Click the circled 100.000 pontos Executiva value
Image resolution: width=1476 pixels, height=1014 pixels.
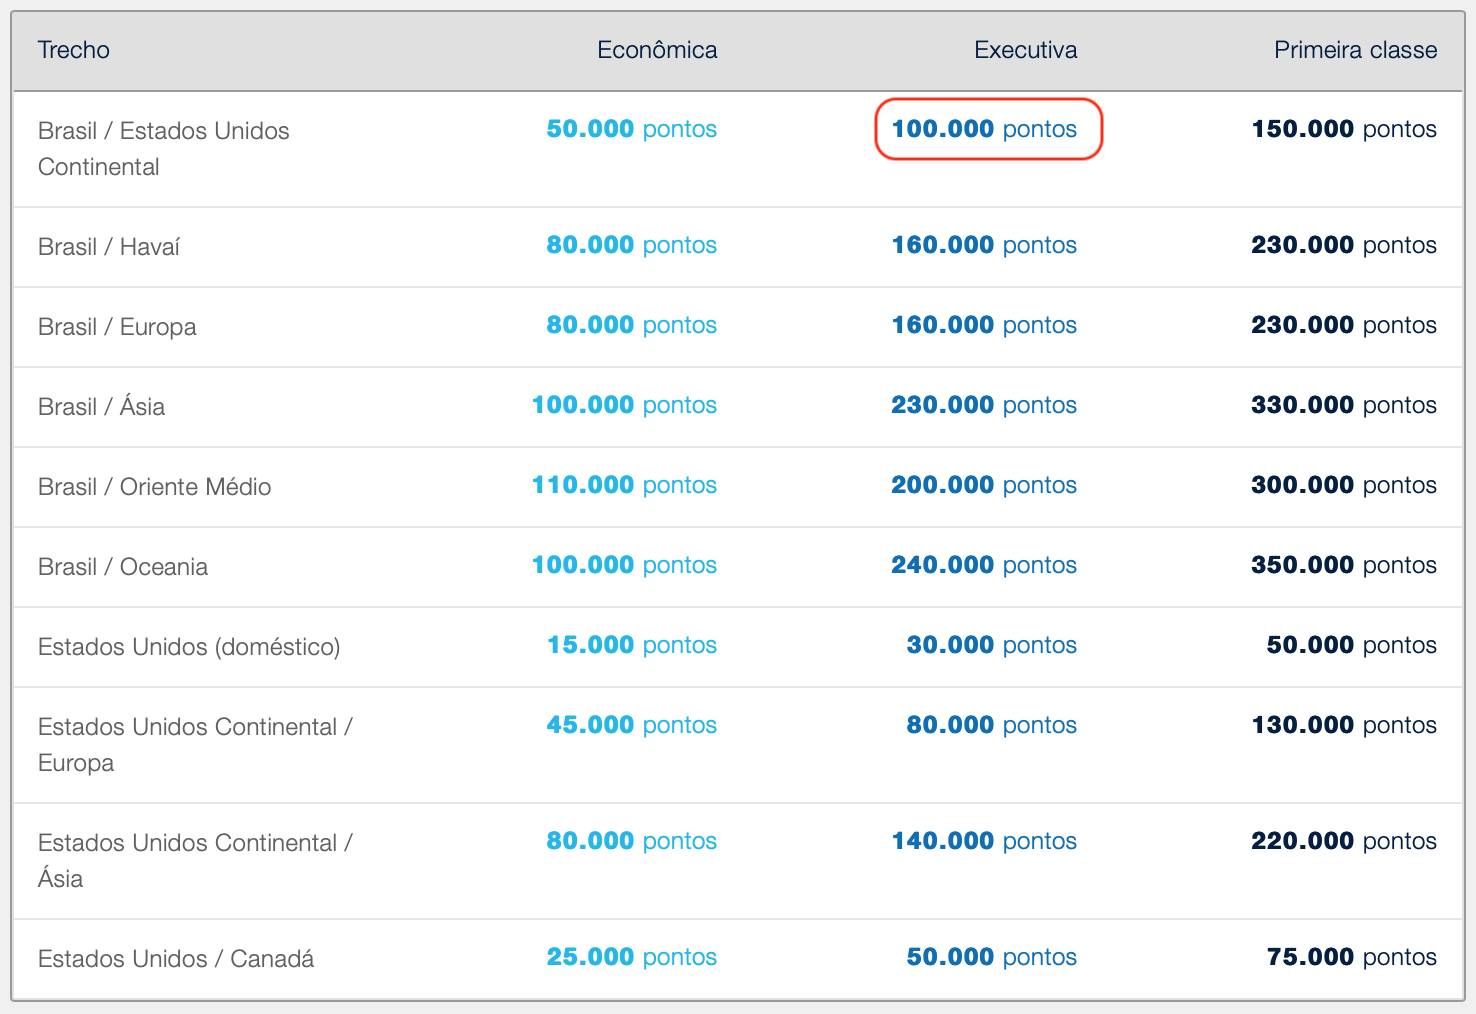click(x=984, y=129)
